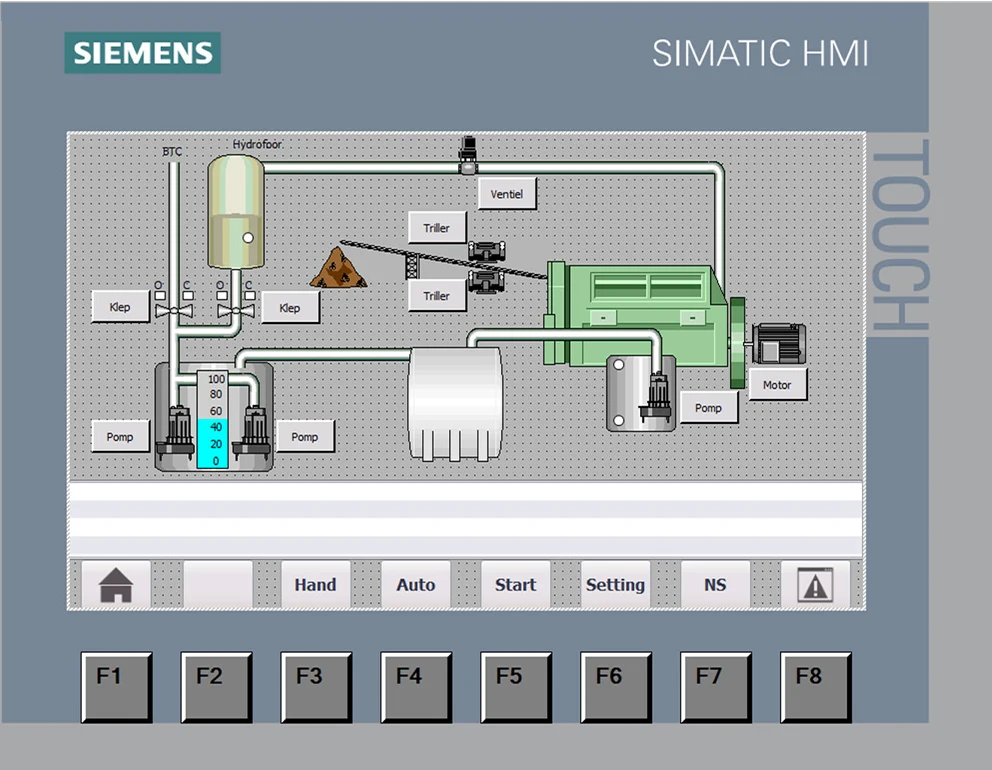Select the green screening machine graphic
This screenshot has width=992, height=770.
(636, 315)
